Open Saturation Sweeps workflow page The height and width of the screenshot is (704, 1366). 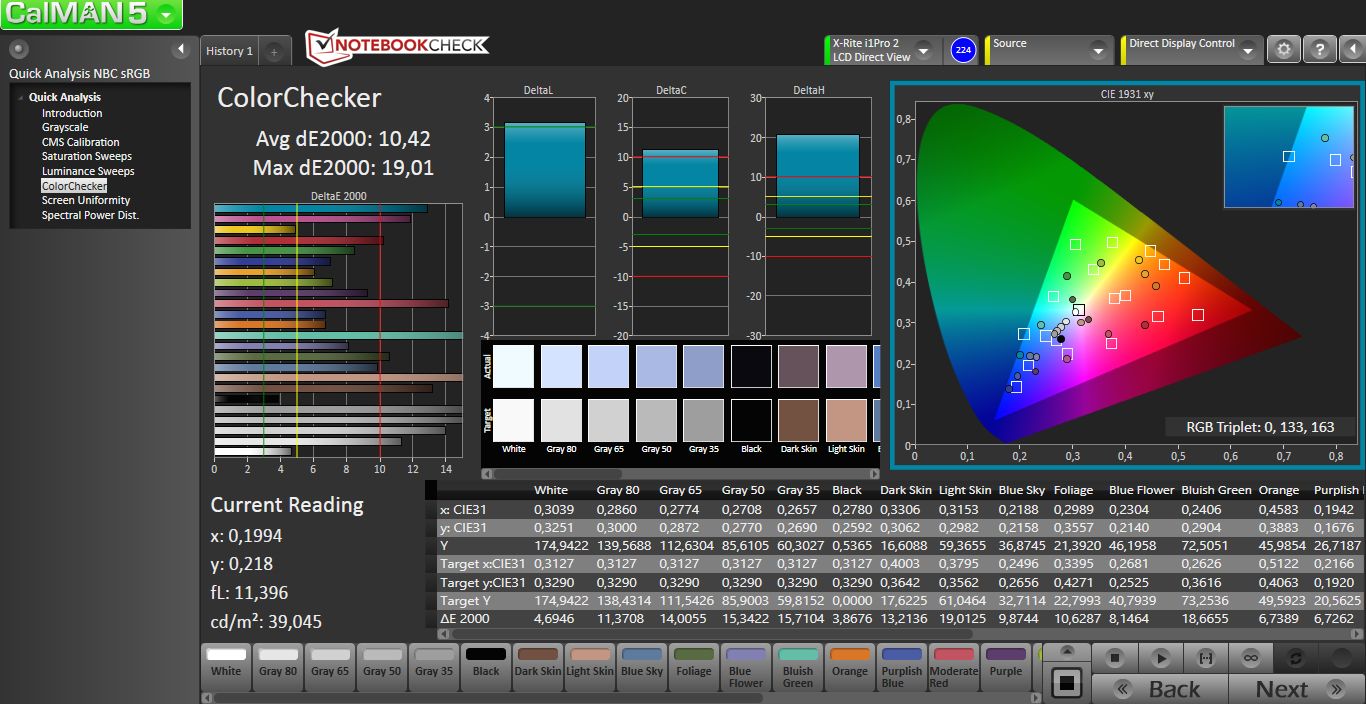coord(87,157)
